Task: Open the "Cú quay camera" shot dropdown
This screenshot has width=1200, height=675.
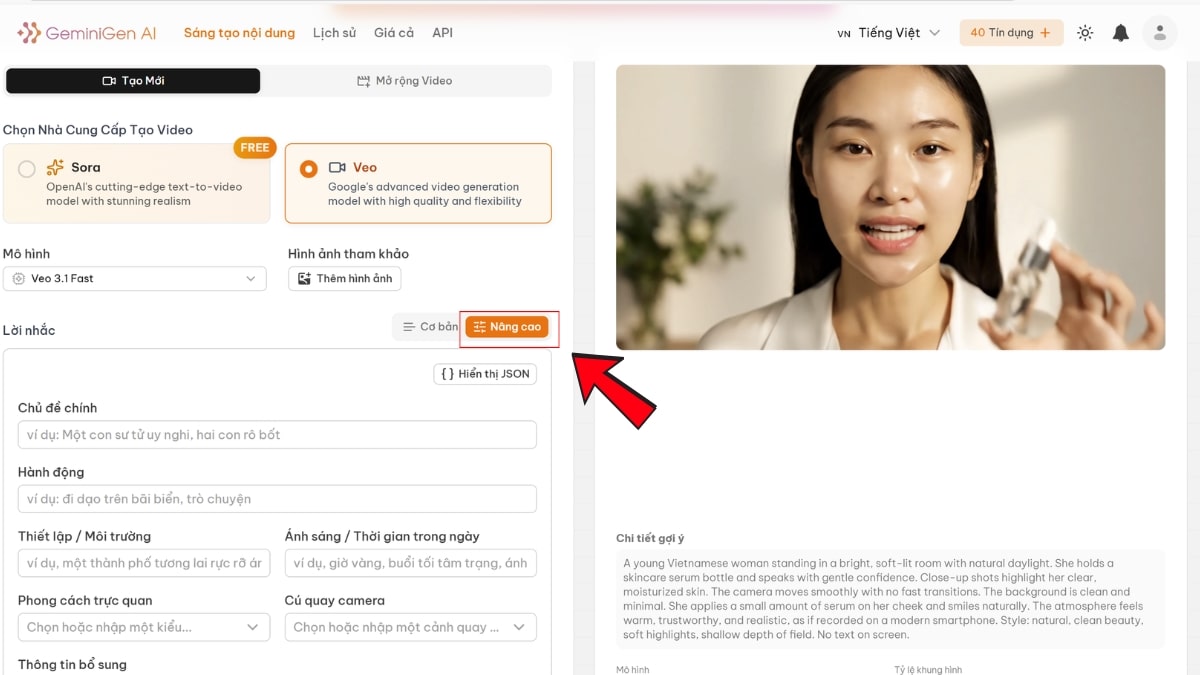Action: (410, 627)
